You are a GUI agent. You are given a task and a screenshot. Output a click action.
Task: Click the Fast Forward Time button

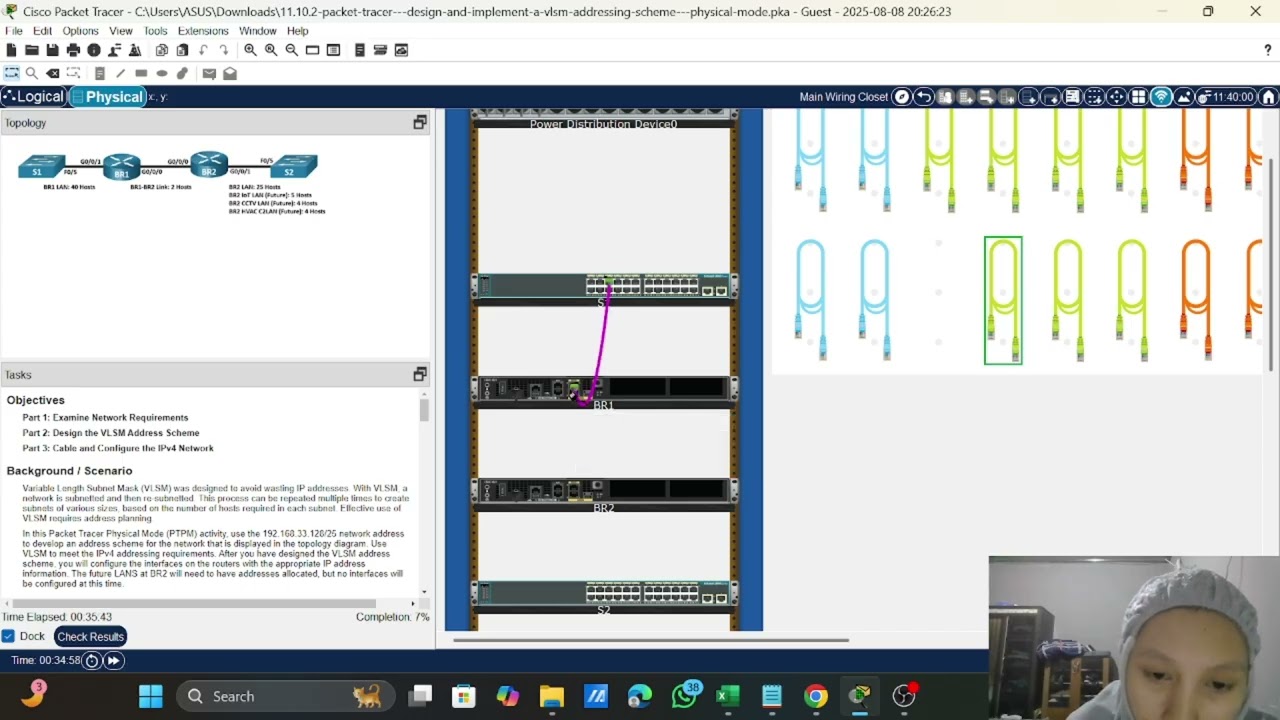coord(114,660)
